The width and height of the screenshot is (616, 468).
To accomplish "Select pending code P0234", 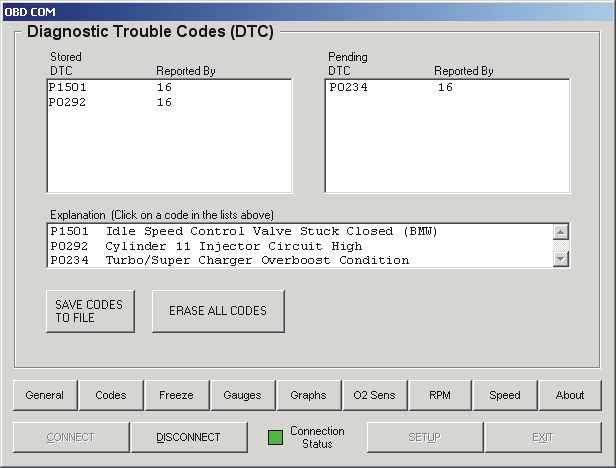I will pos(346,88).
